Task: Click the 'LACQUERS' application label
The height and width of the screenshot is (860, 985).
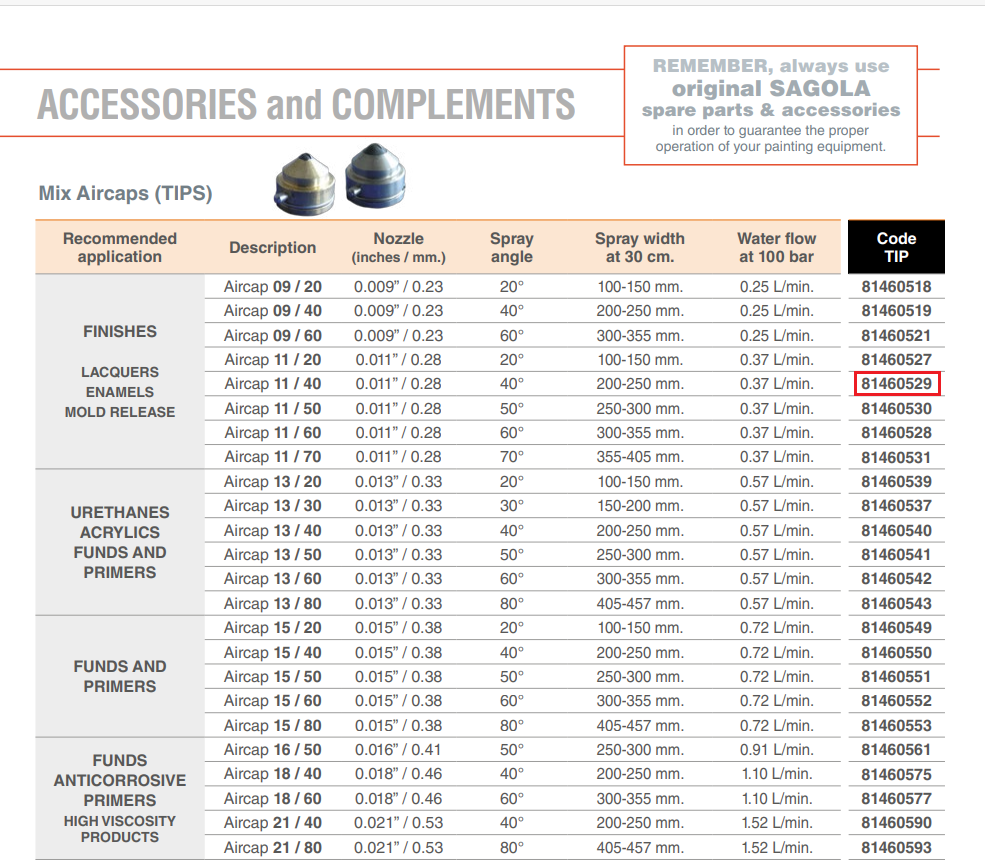Action: [120, 372]
